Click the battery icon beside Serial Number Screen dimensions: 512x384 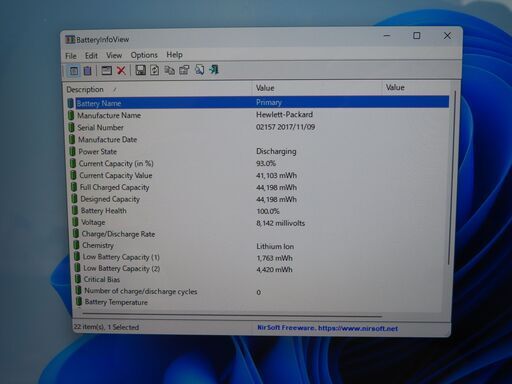[71, 127]
